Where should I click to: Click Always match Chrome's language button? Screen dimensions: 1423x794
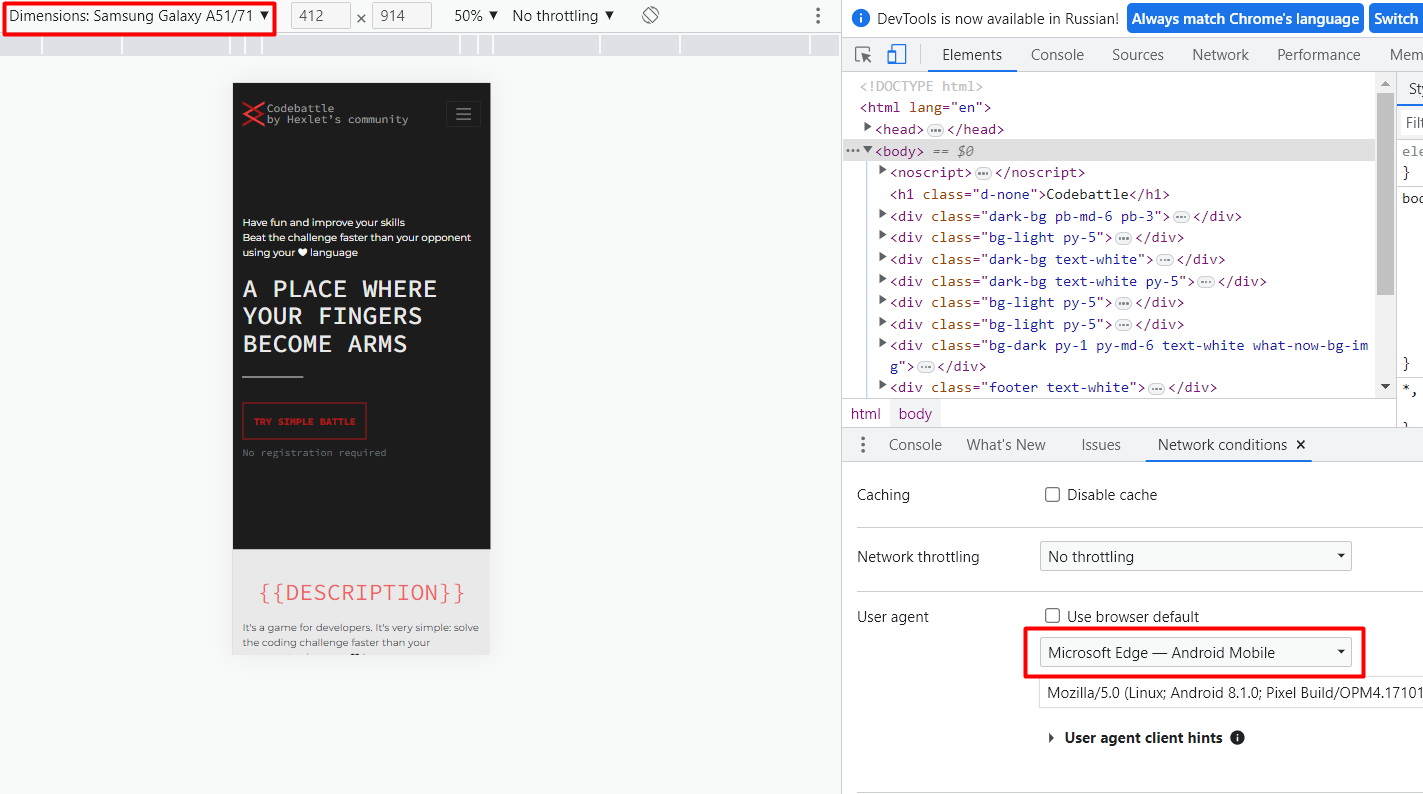[x=1246, y=18]
